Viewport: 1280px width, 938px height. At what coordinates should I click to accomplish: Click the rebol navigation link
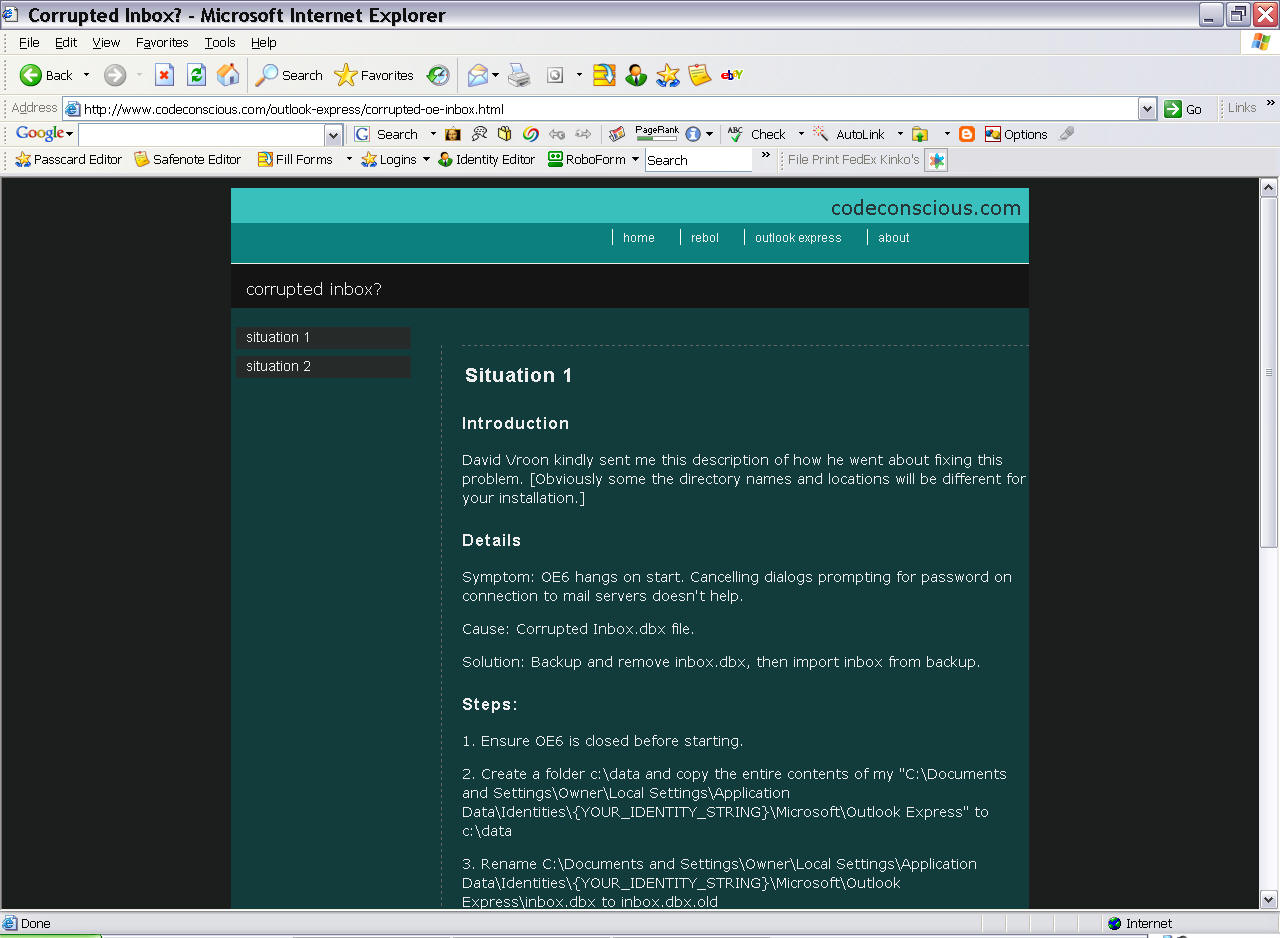point(705,238)
